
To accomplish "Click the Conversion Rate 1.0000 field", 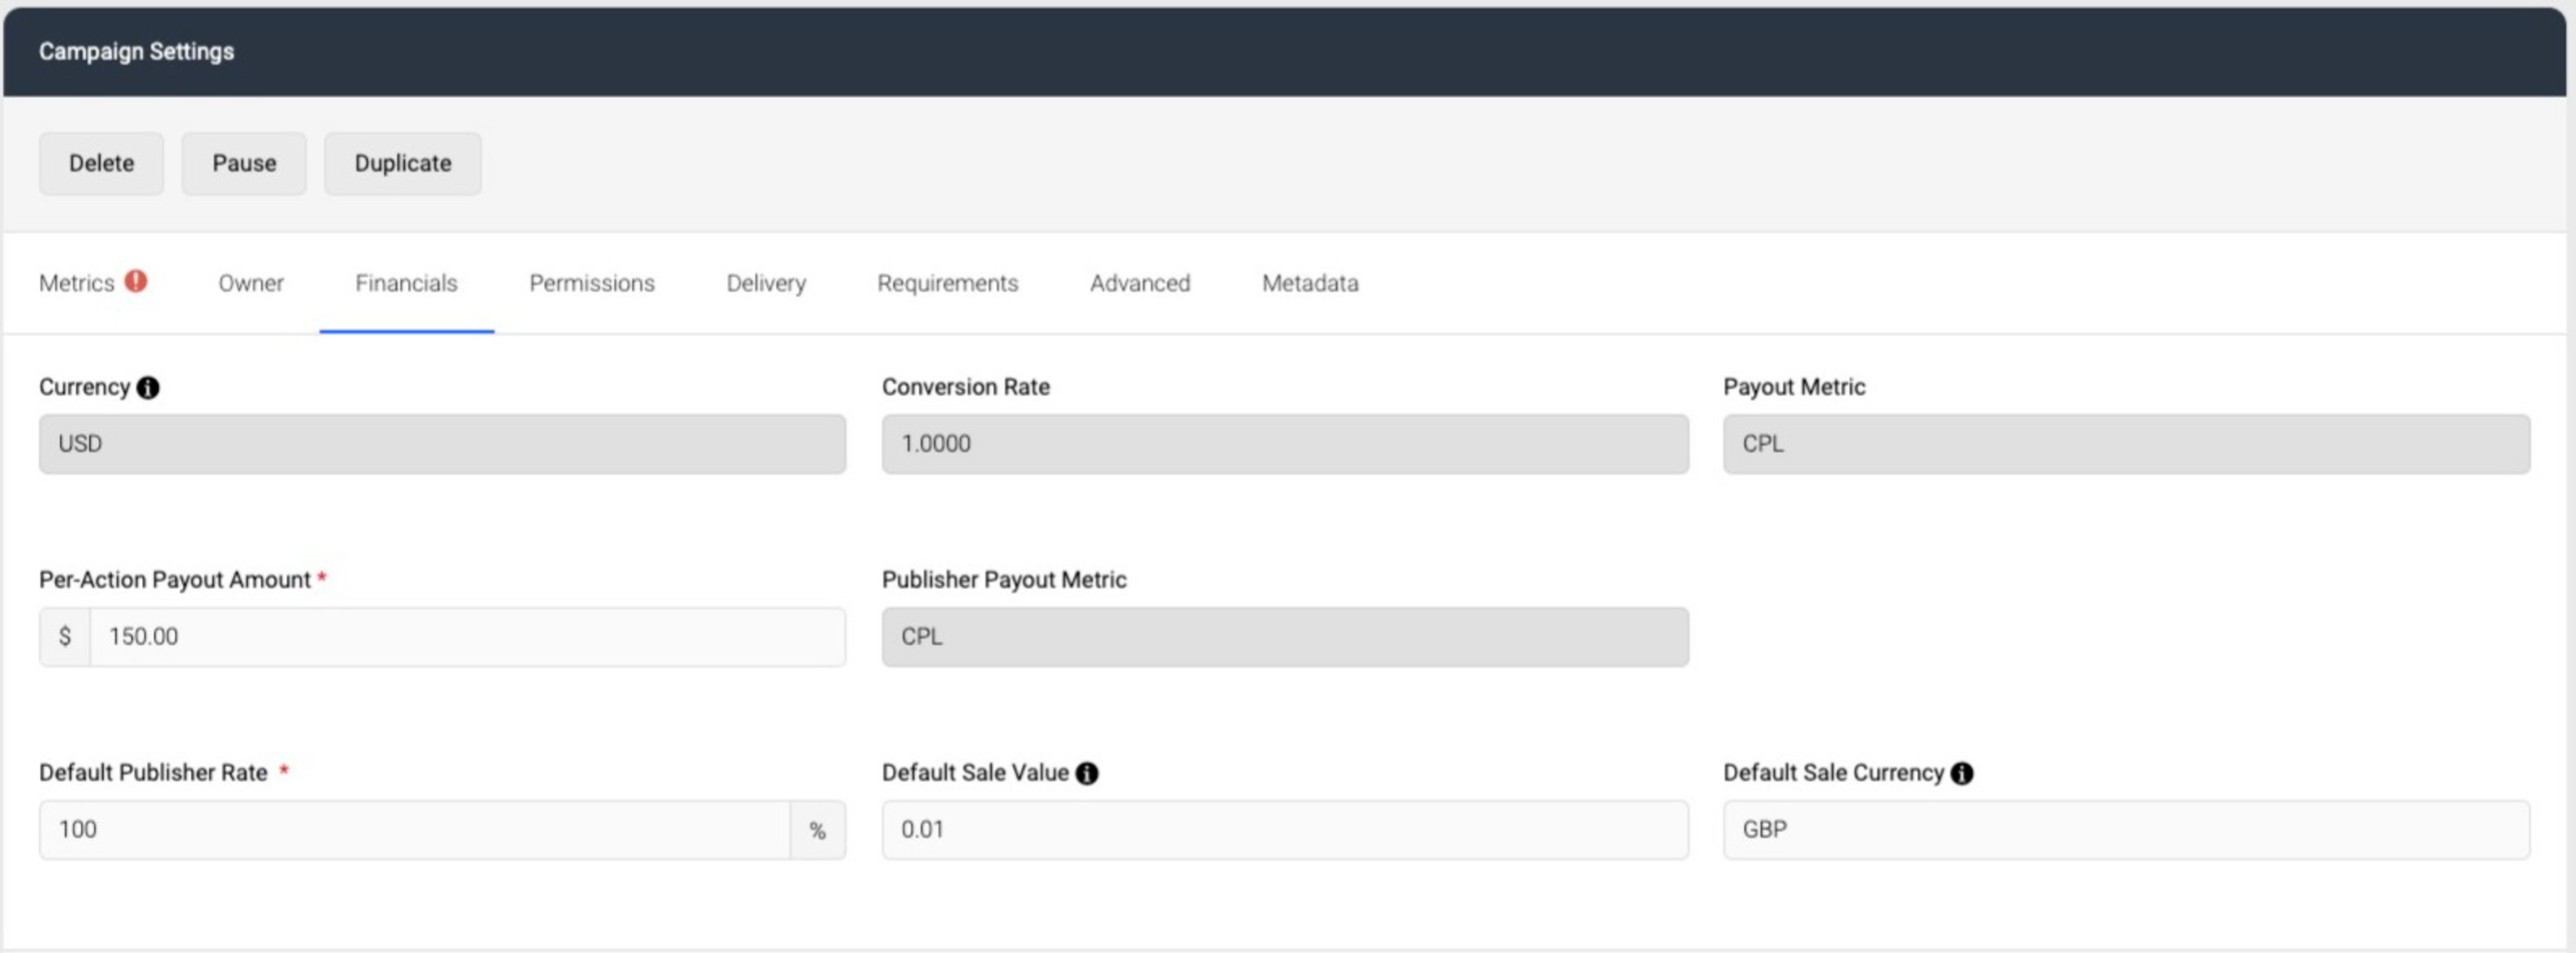I will (x=1285, y=444).
